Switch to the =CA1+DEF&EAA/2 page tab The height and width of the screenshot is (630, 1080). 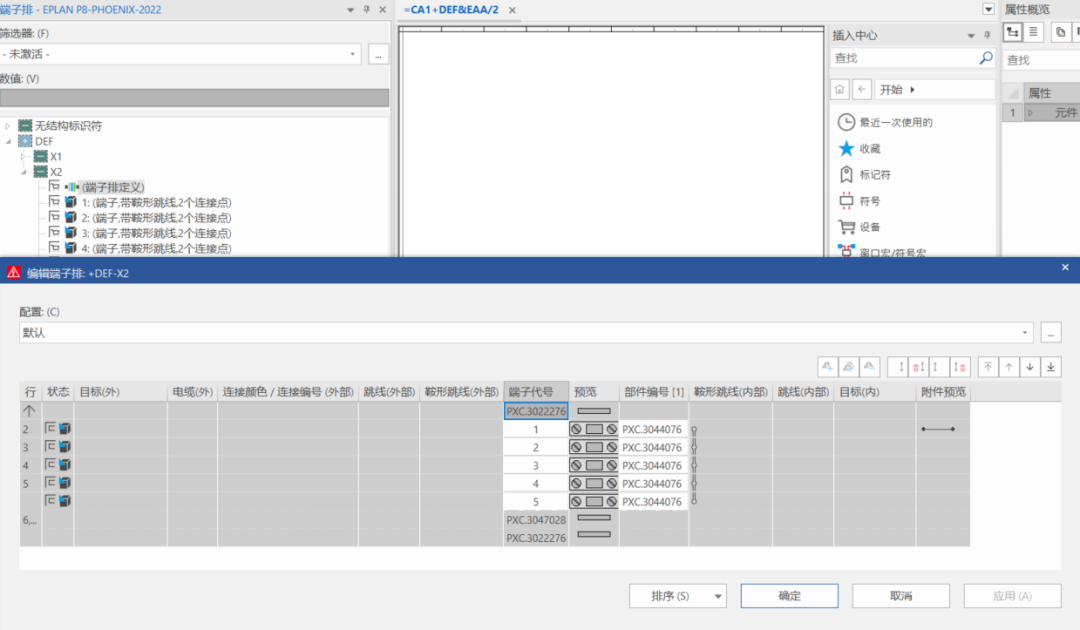click(450, 10)
